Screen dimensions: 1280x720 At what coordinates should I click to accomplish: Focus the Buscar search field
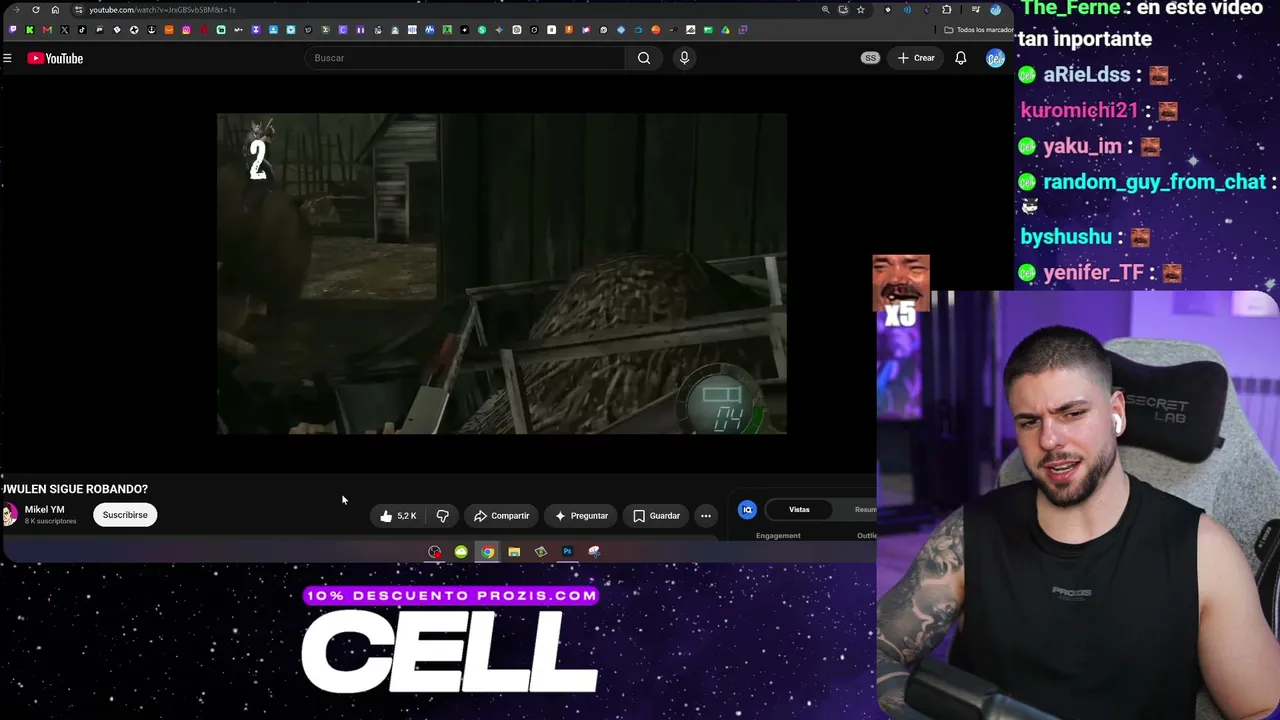point(465,58)
